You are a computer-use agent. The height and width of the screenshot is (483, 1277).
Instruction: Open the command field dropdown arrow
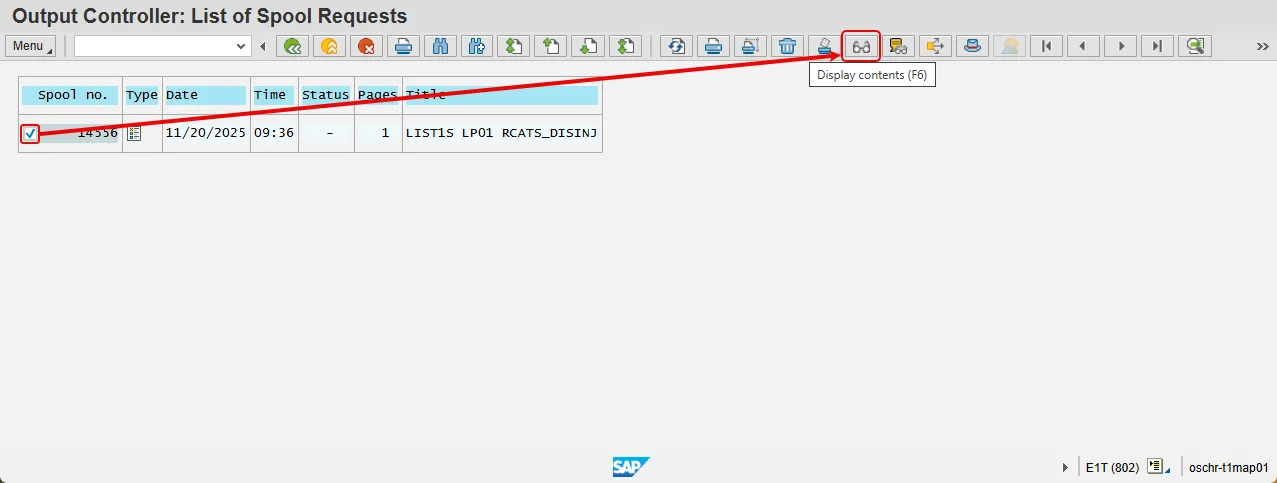pos(241,46)
